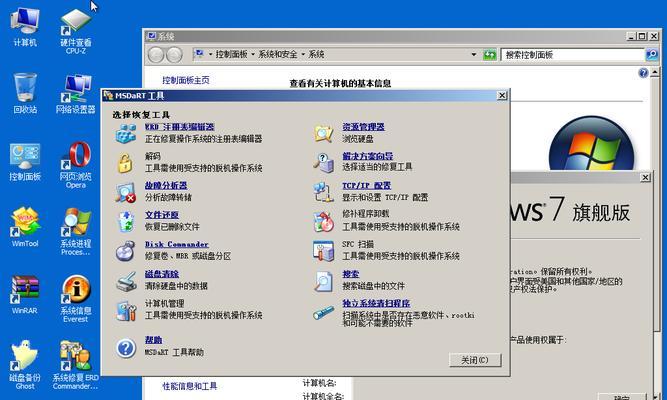Click the 解码 locked tool label
Image resolution: width=667 pixels, height=400 pixels.
pyautogui.click(x=153, y=156)
